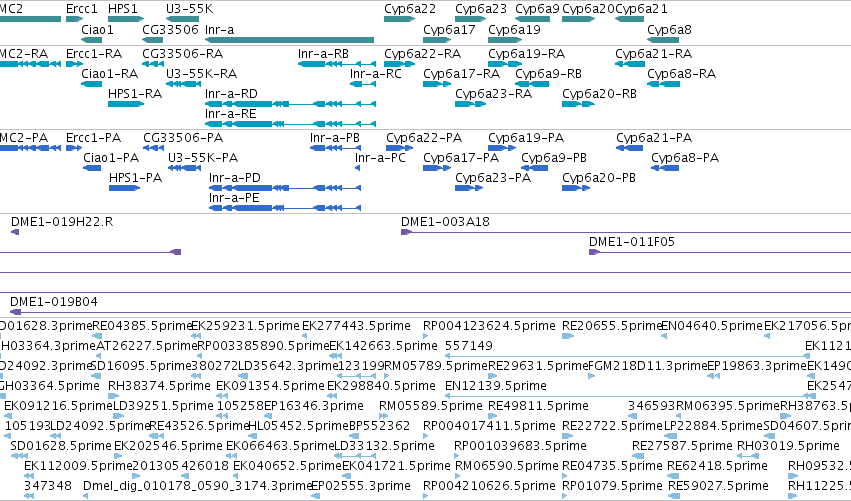Open the Inr-a-RB transcript label
Viewport: 851px width, 501px height.
(x=323, y=54)
